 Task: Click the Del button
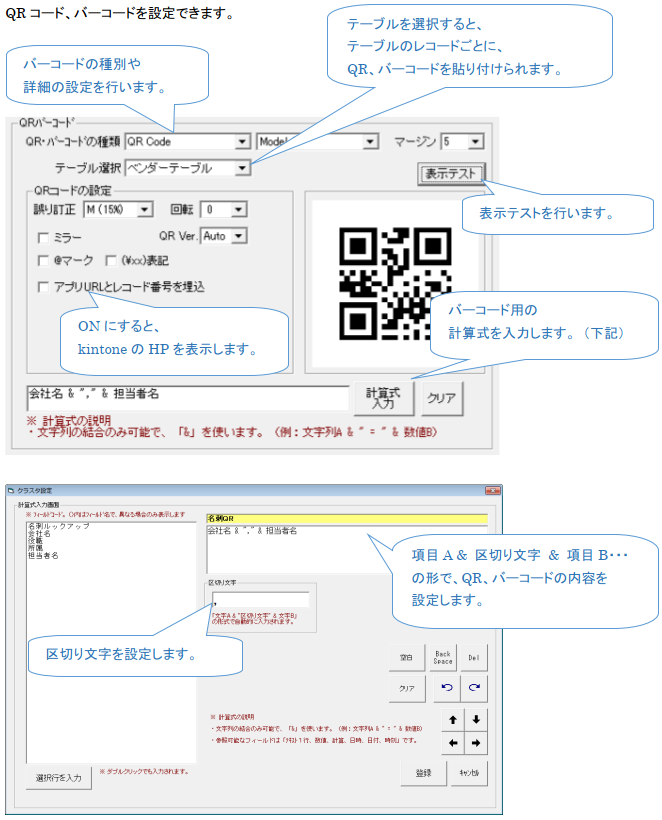[473, 658]
